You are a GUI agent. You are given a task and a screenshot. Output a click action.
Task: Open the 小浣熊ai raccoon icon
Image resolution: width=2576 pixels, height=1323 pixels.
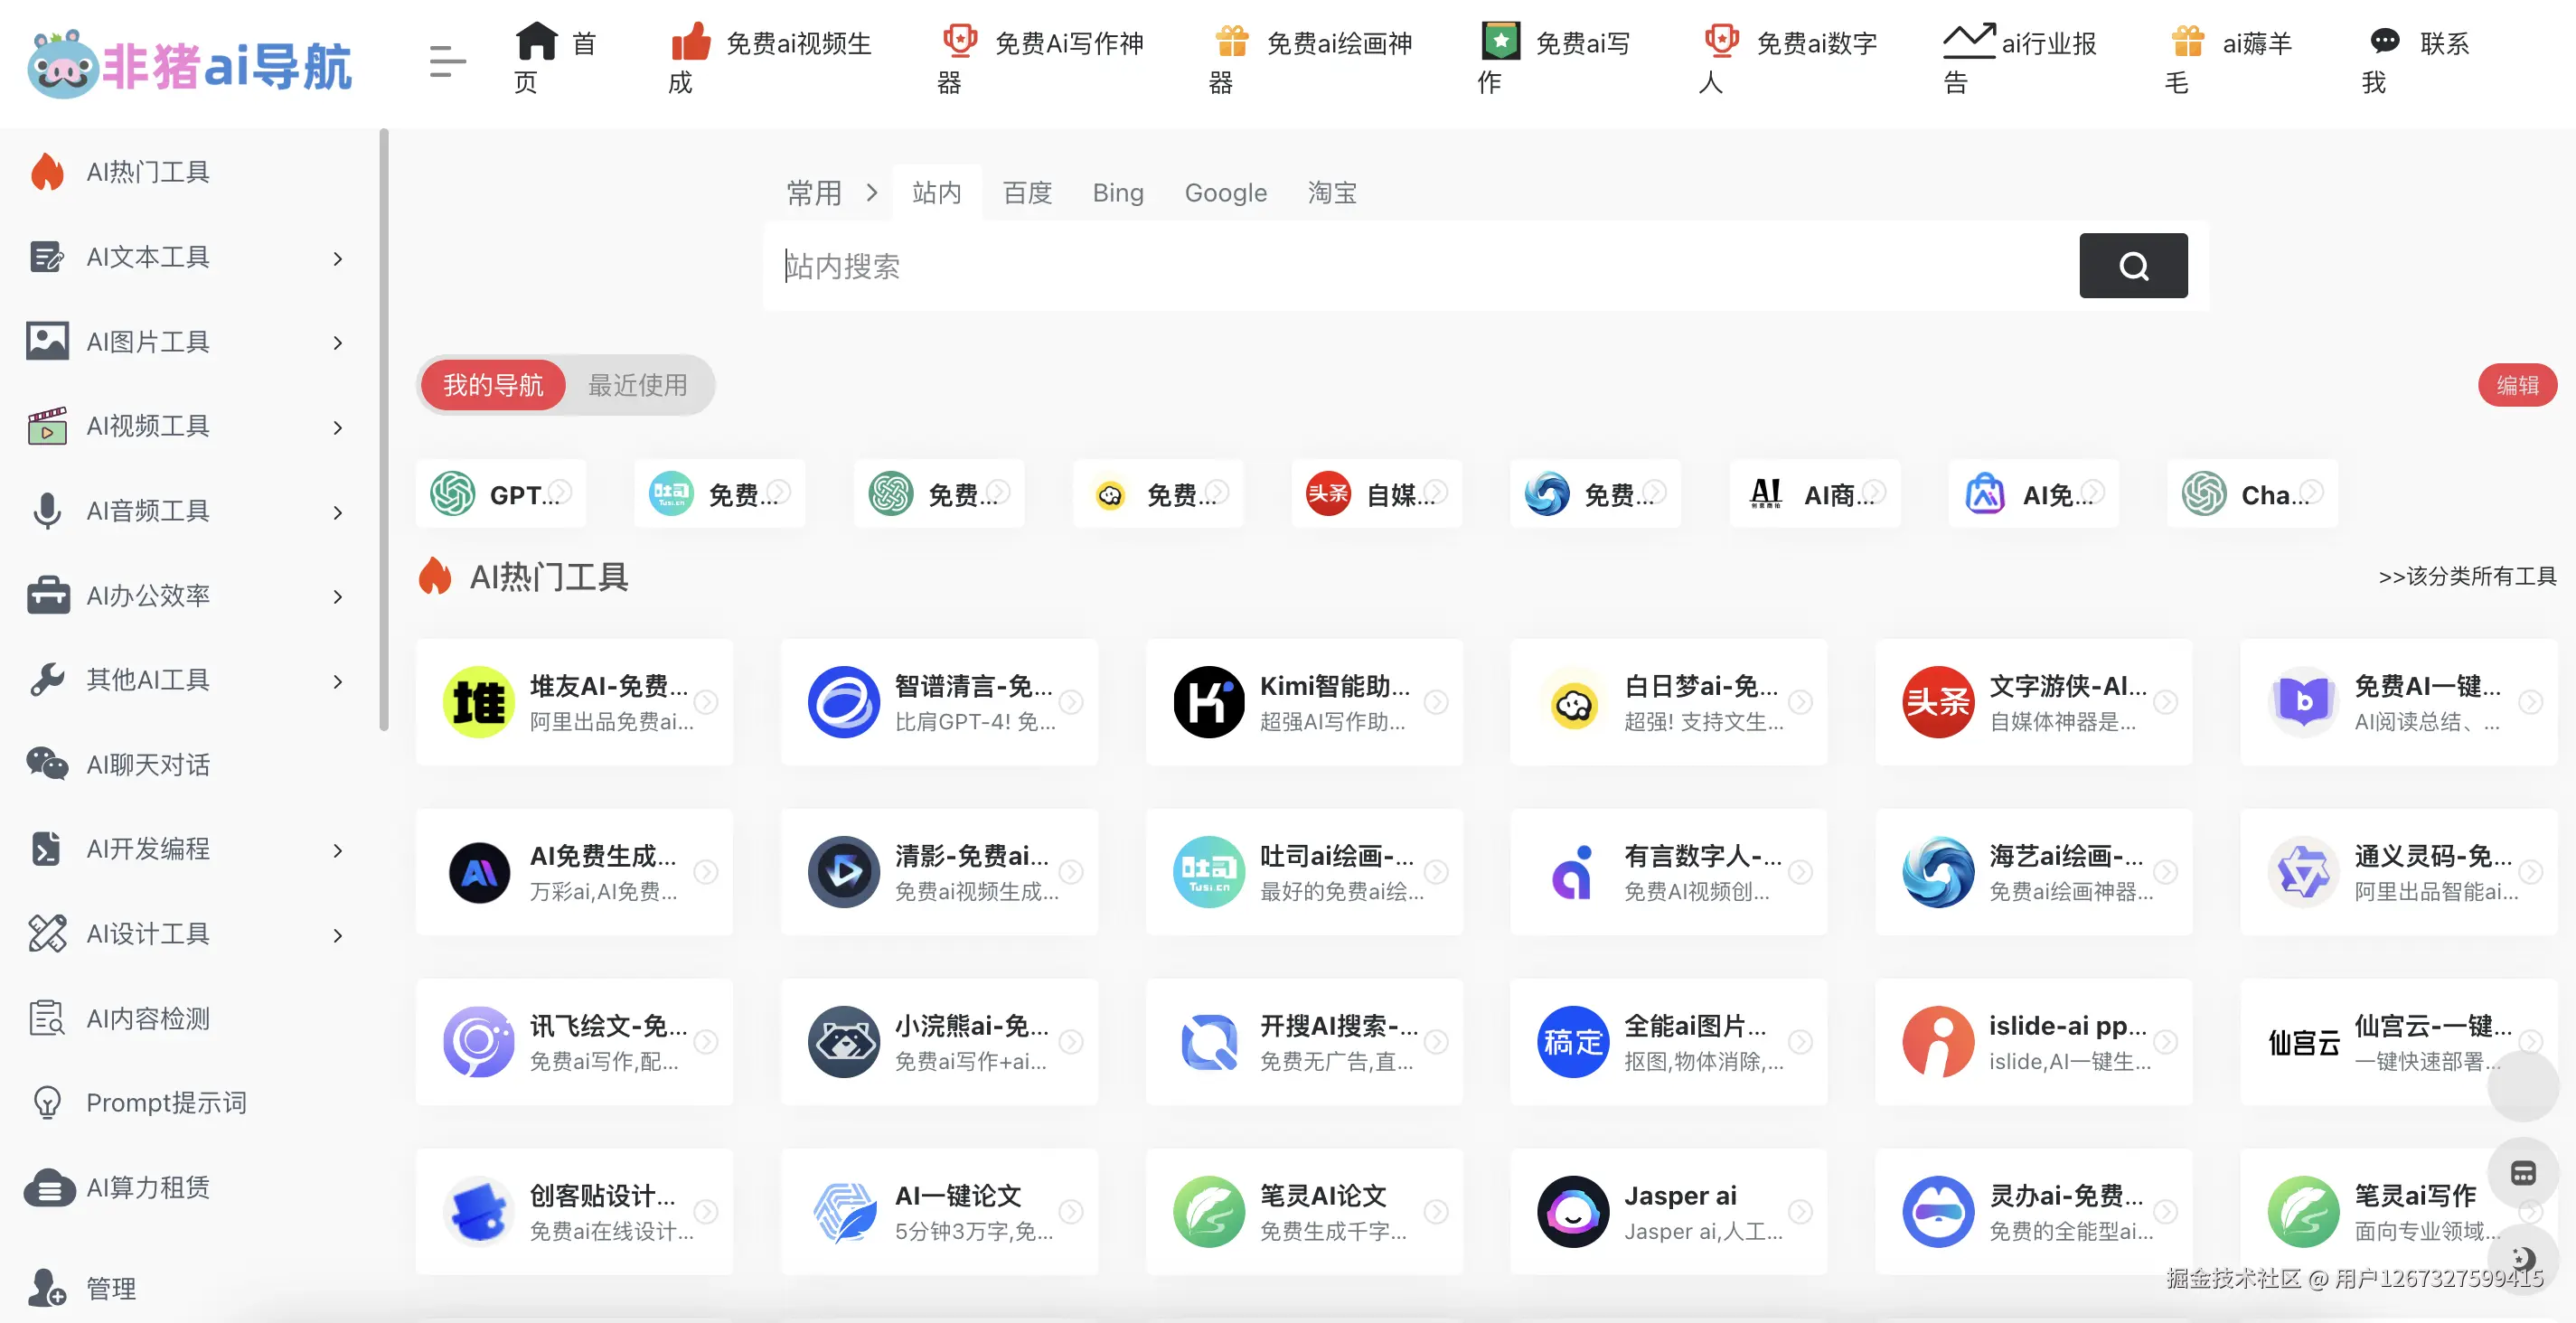coord(844,1042)
